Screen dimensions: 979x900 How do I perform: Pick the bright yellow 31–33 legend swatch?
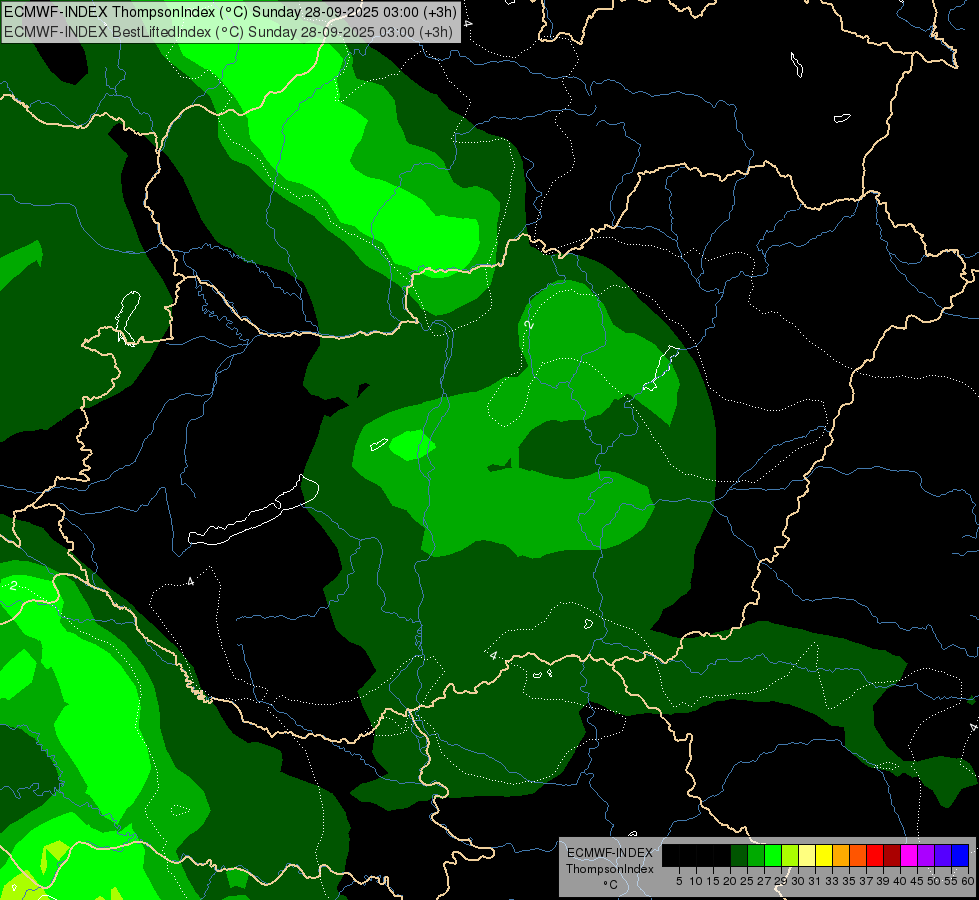click(x=824, y=855)
